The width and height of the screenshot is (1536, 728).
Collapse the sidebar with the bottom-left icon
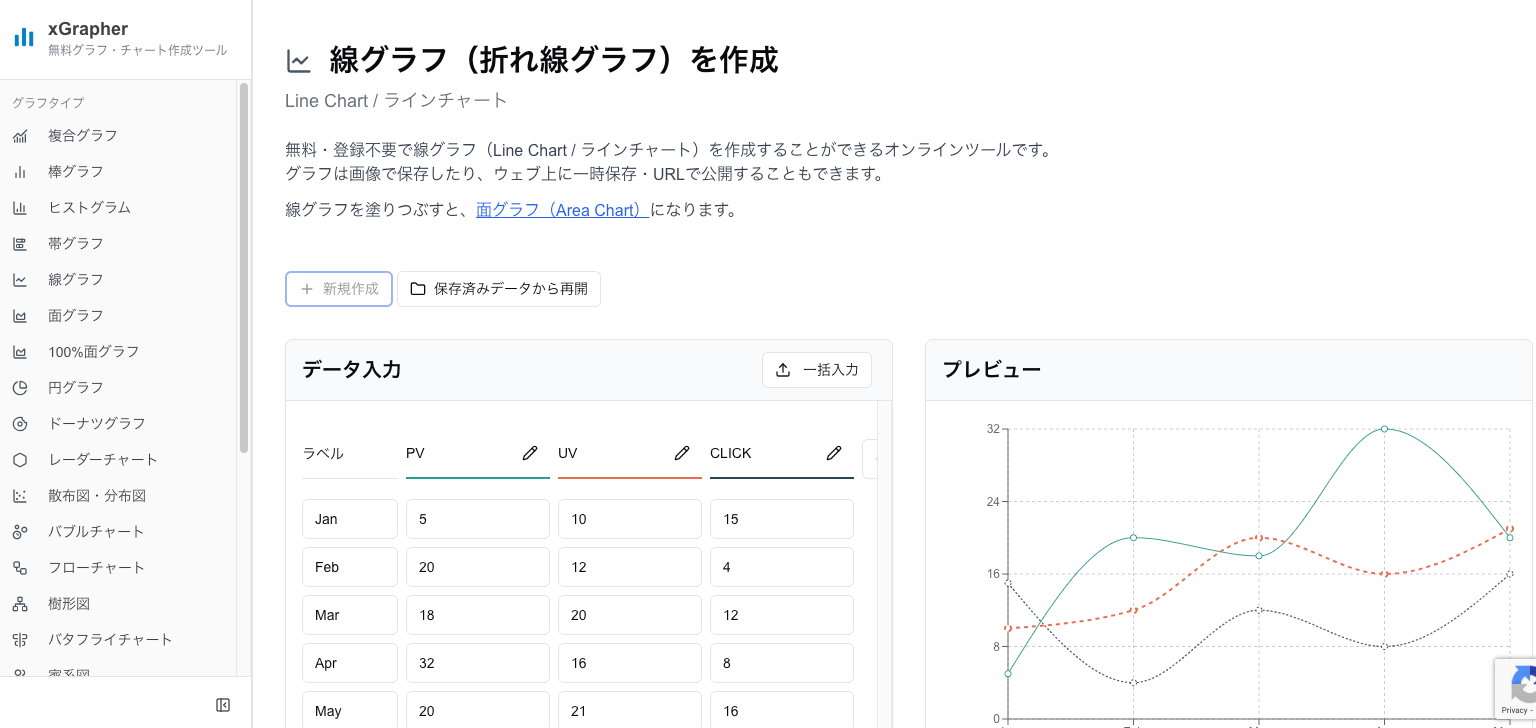point(222,704)
